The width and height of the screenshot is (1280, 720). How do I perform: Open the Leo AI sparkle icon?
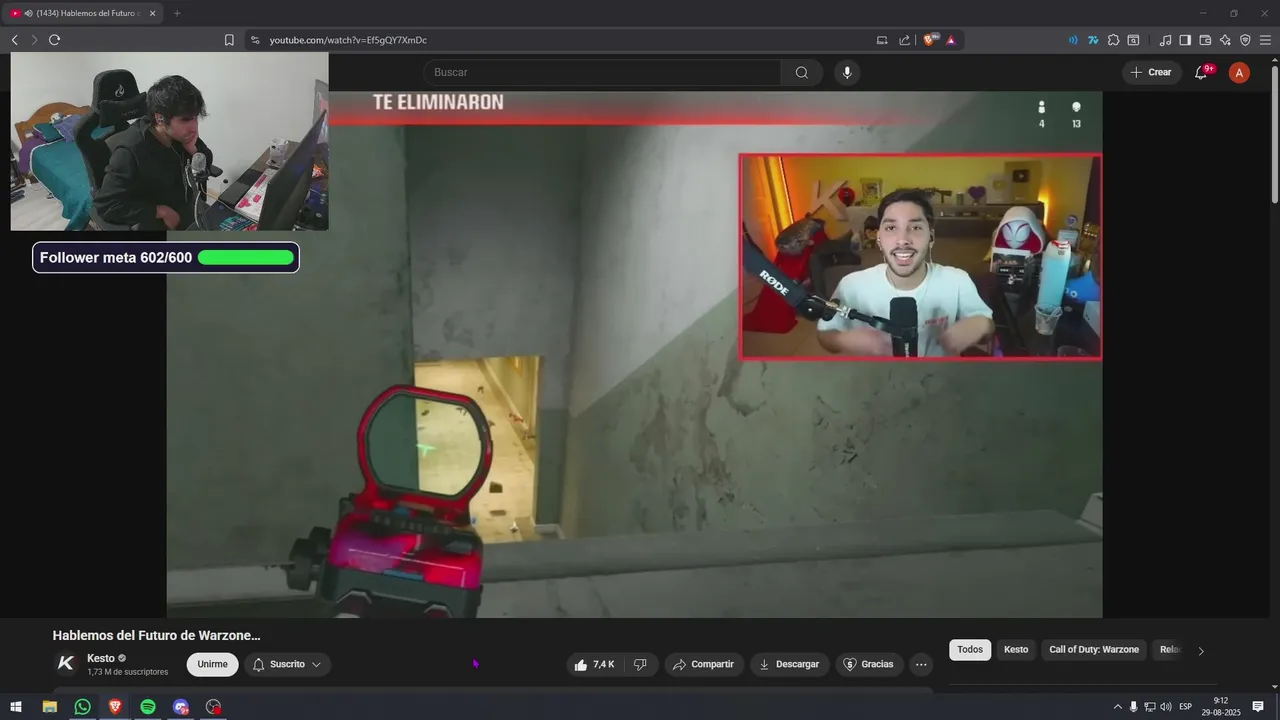pyautogui.click(x=1225, y=40)
